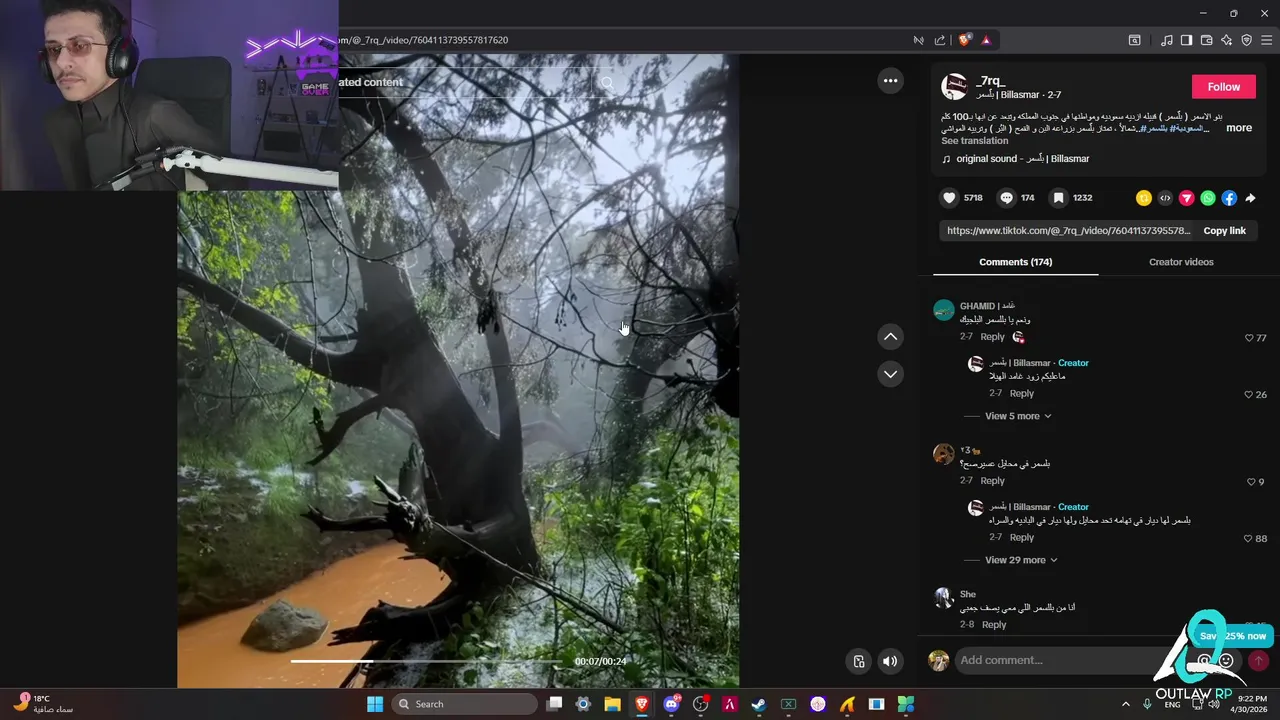Follow the _7rq_ account
This screenshot has width=1280, height=720.
pyautogui.click(x=1223, y=87)
